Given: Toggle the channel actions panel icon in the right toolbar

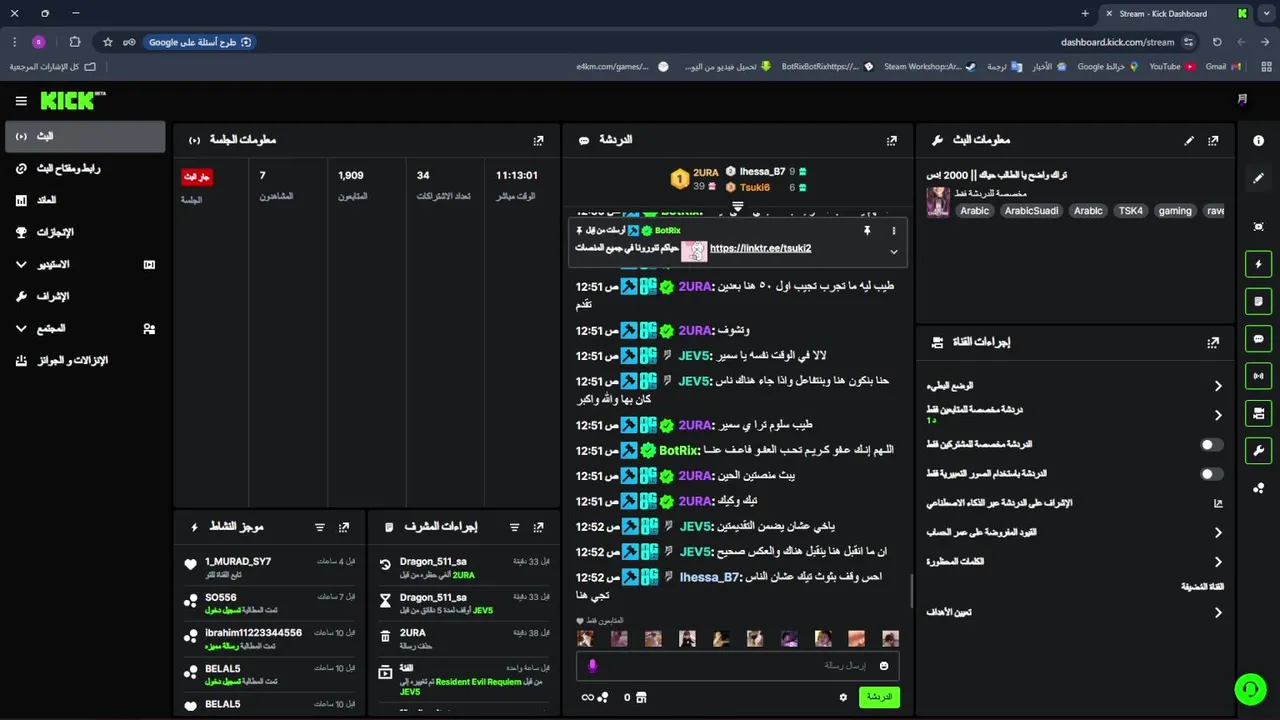Looking at the screenshot, I should 1258,413.
